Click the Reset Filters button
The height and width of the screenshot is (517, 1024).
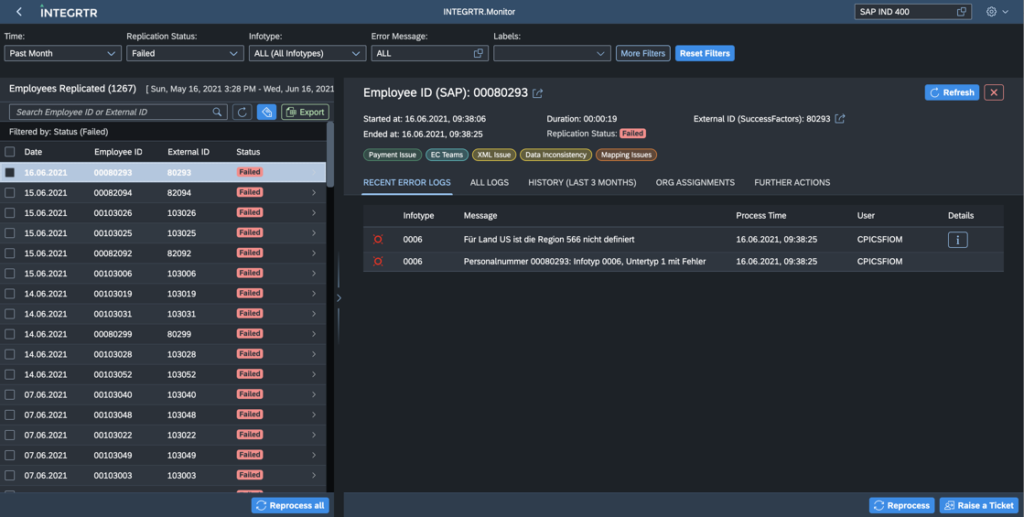[x=704, y=53]
